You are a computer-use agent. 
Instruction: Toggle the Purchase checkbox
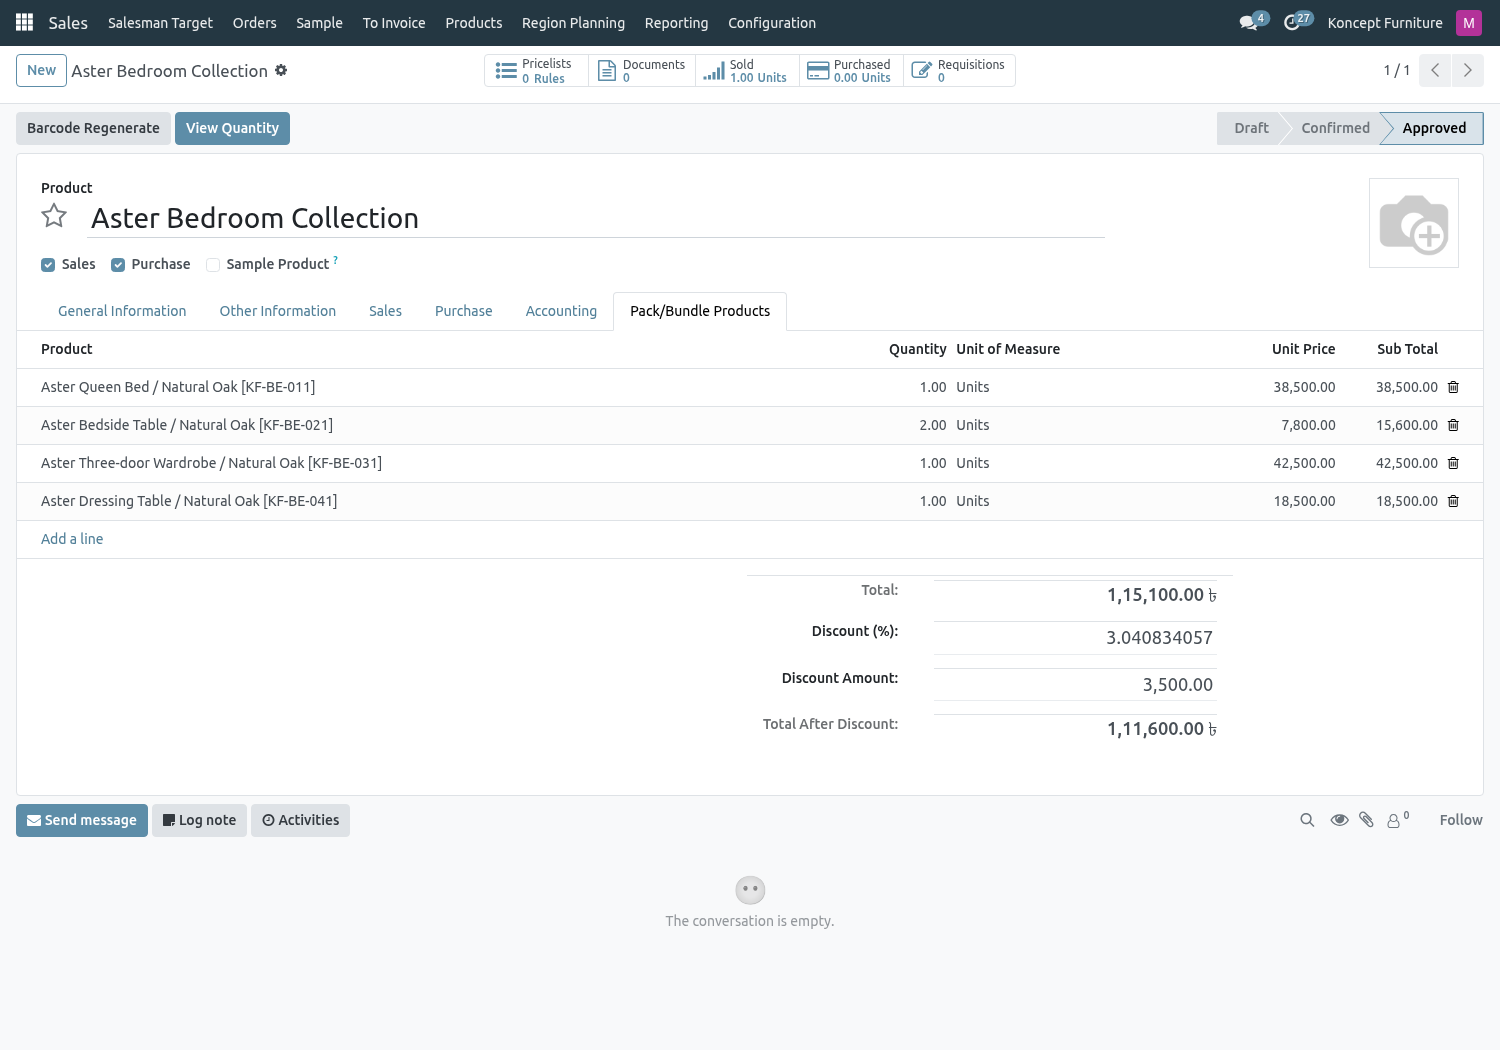(118, 265)
